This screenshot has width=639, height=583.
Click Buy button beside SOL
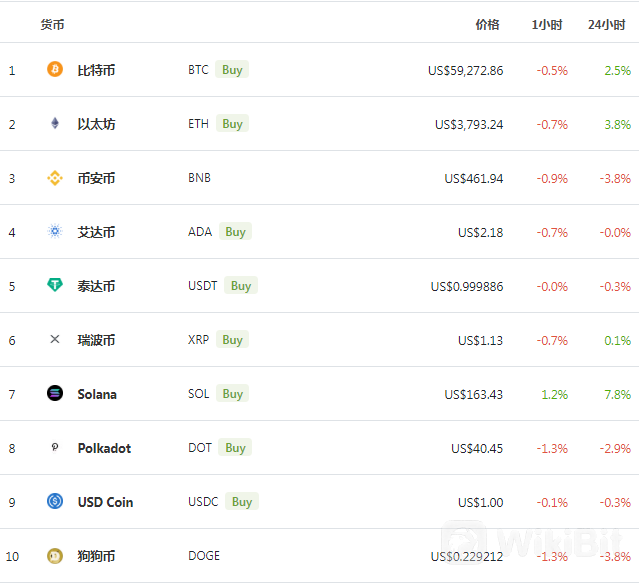click(x=232, y=394)
